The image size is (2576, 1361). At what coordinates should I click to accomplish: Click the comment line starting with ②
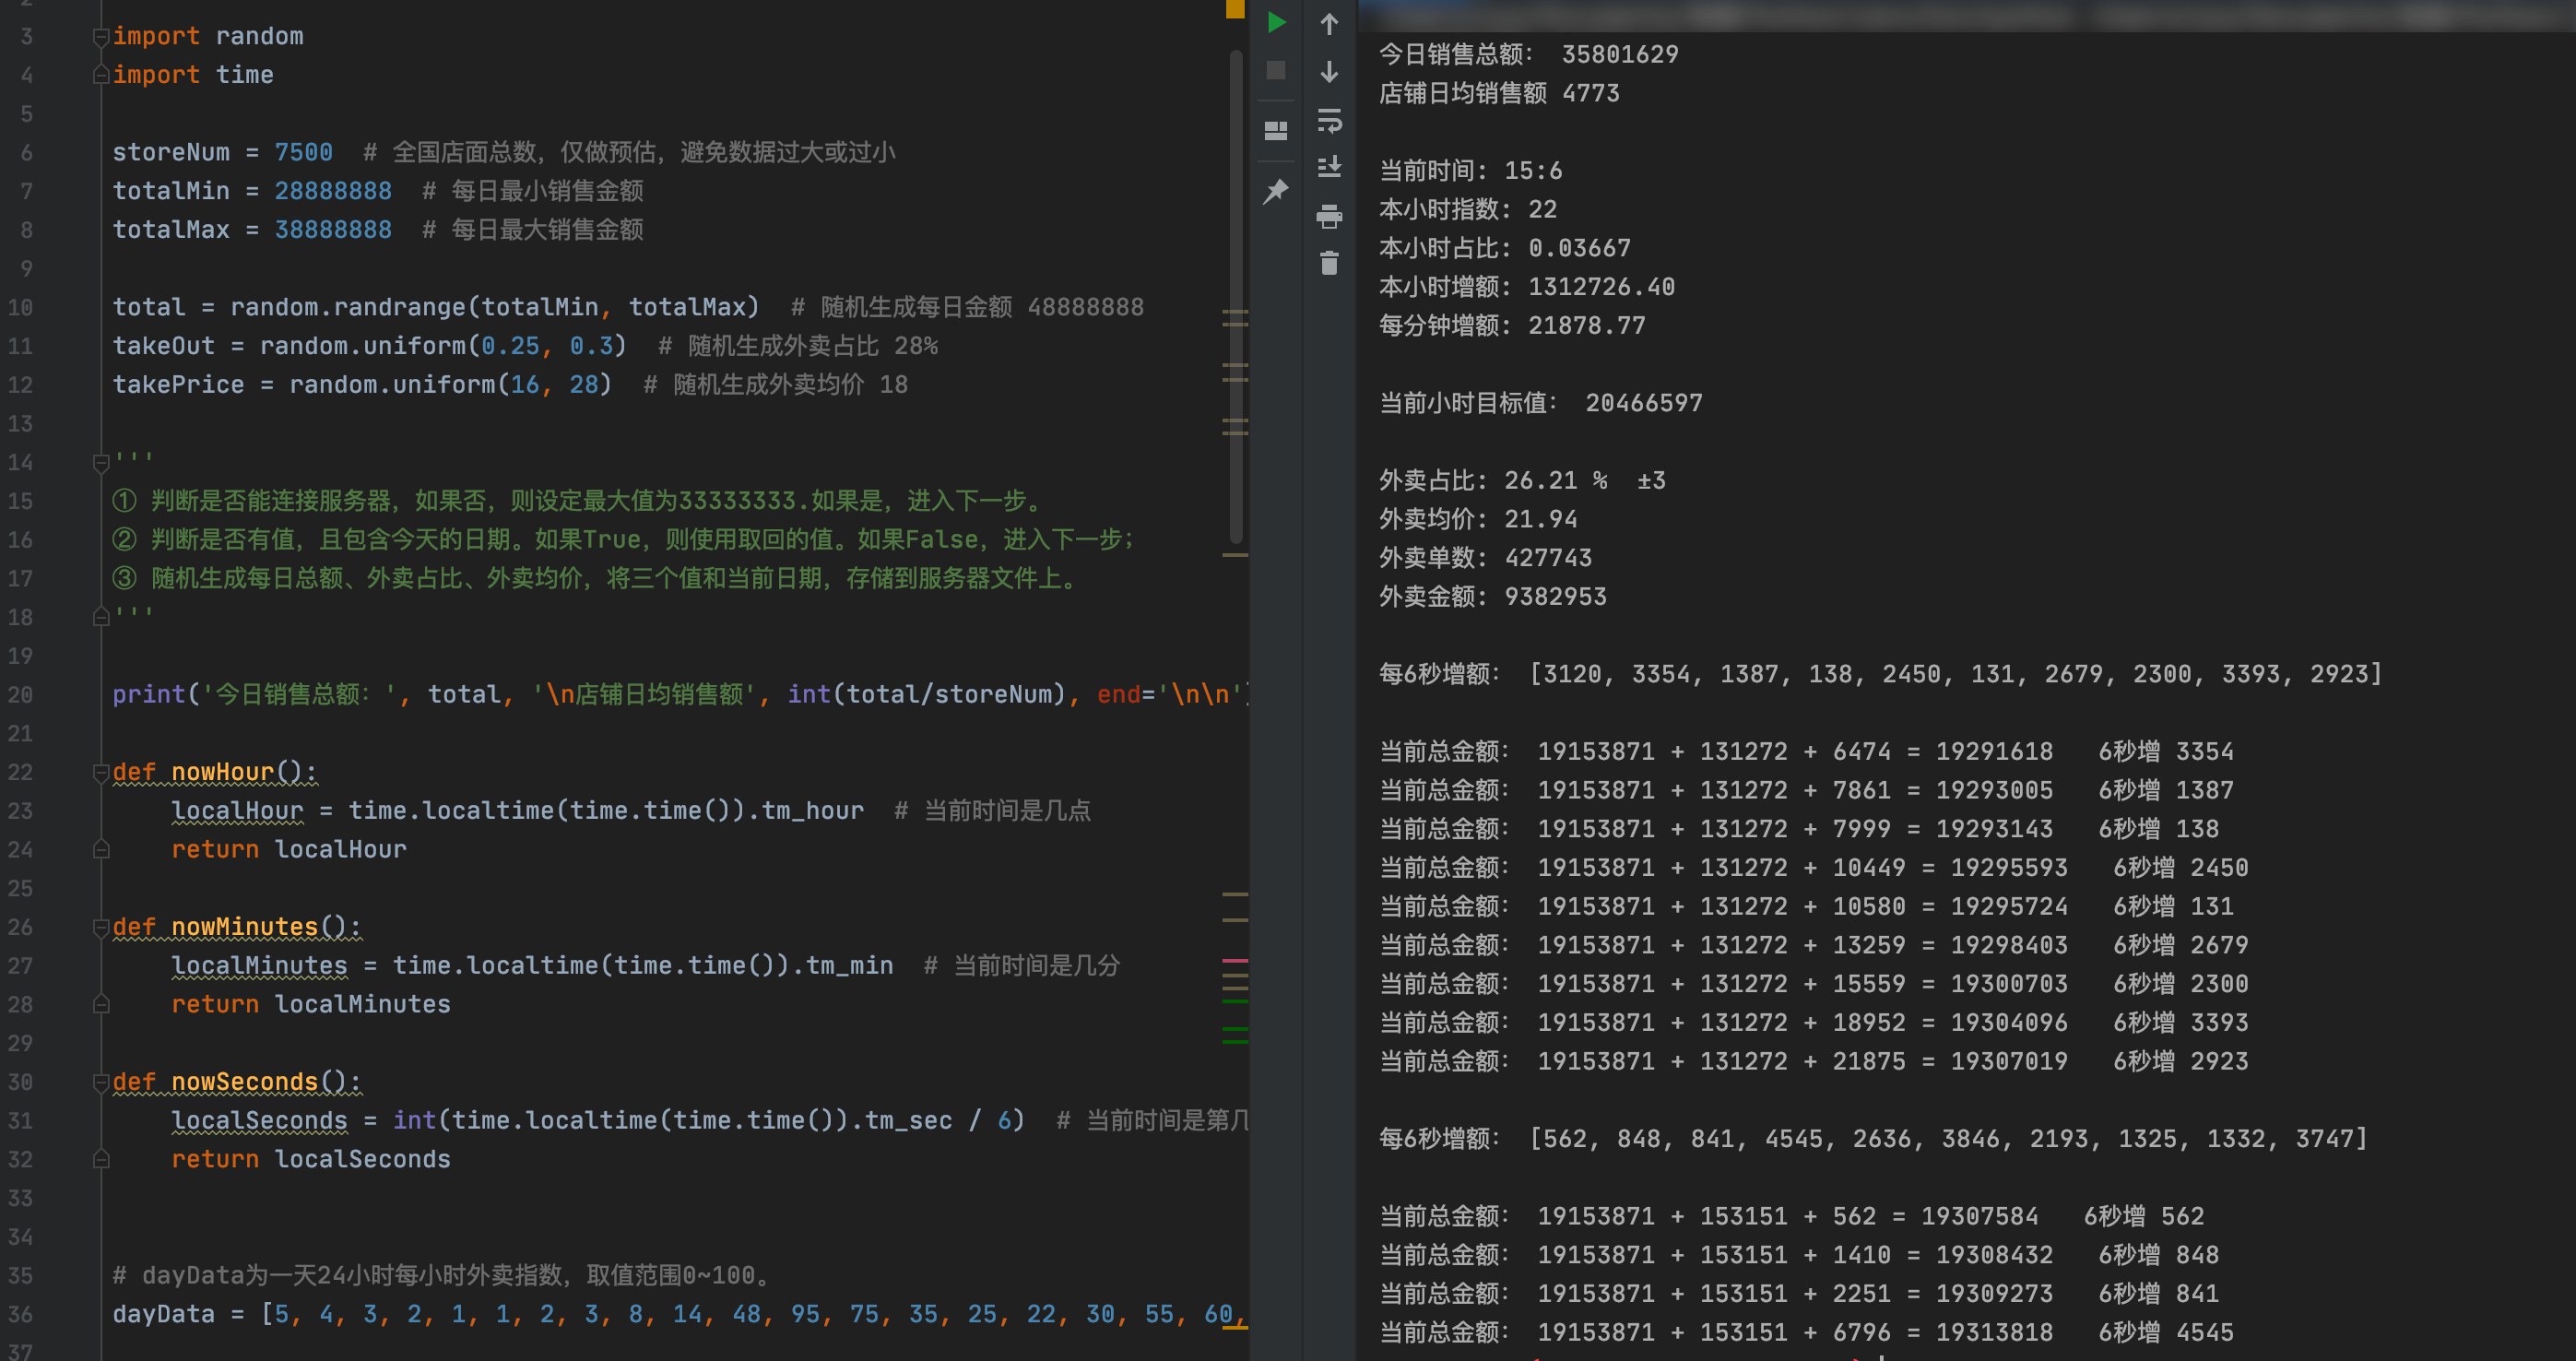click(624, 539)
